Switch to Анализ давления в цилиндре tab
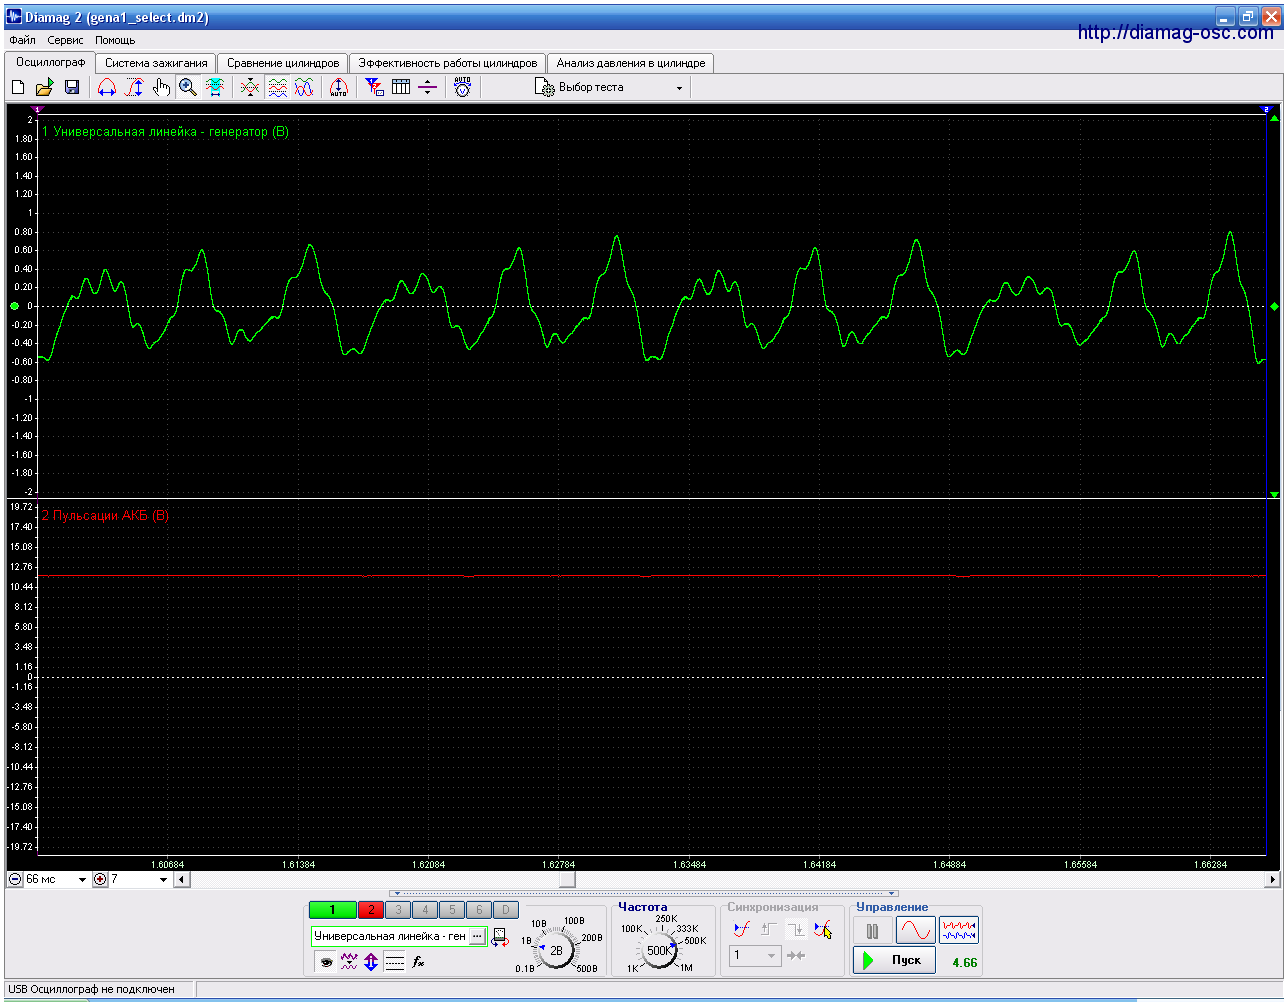The image size is (1288, 1002). (631, 63)
